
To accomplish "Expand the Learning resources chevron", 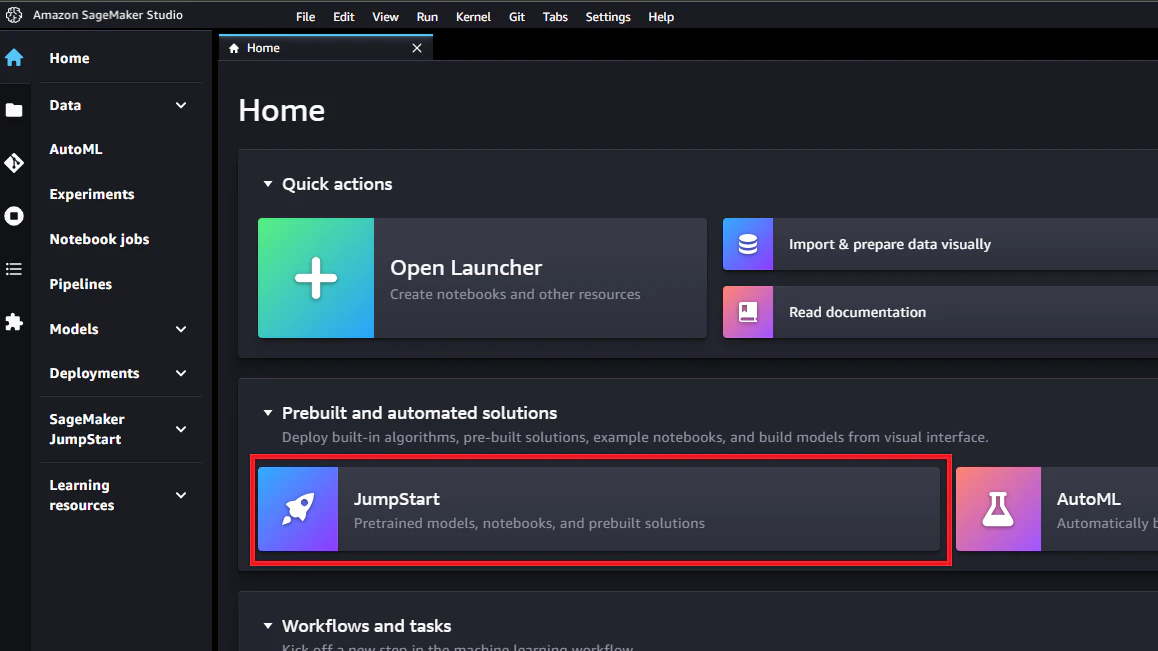I will (181, 495).
